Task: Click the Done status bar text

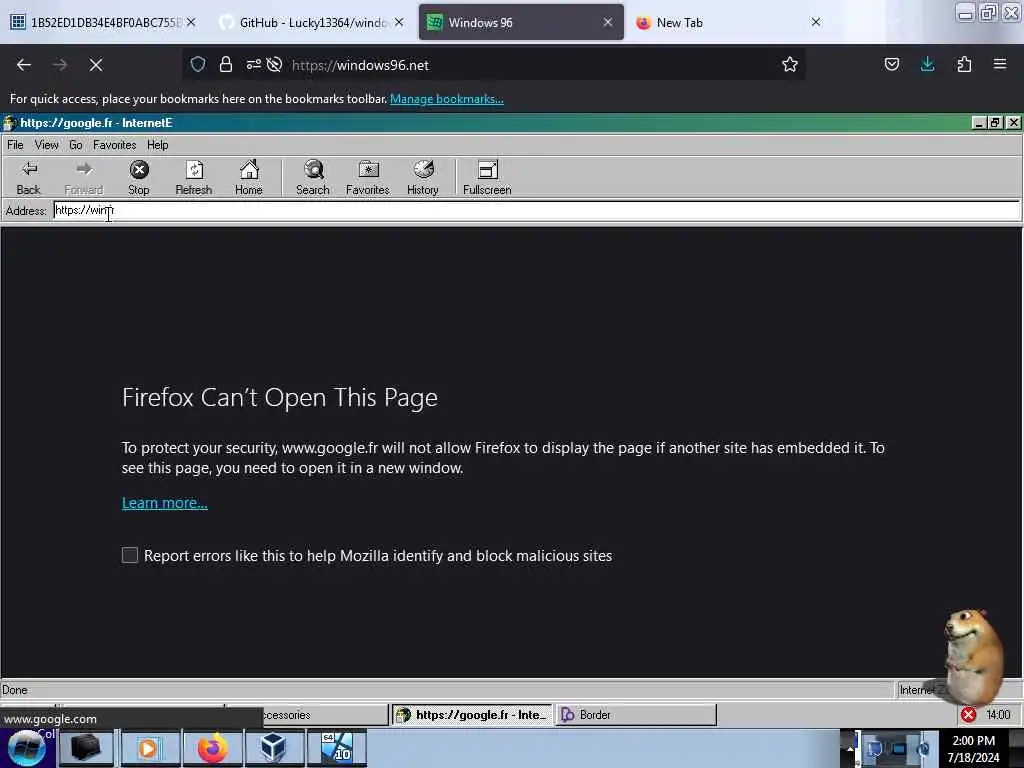Action: [x=14, y=690]
